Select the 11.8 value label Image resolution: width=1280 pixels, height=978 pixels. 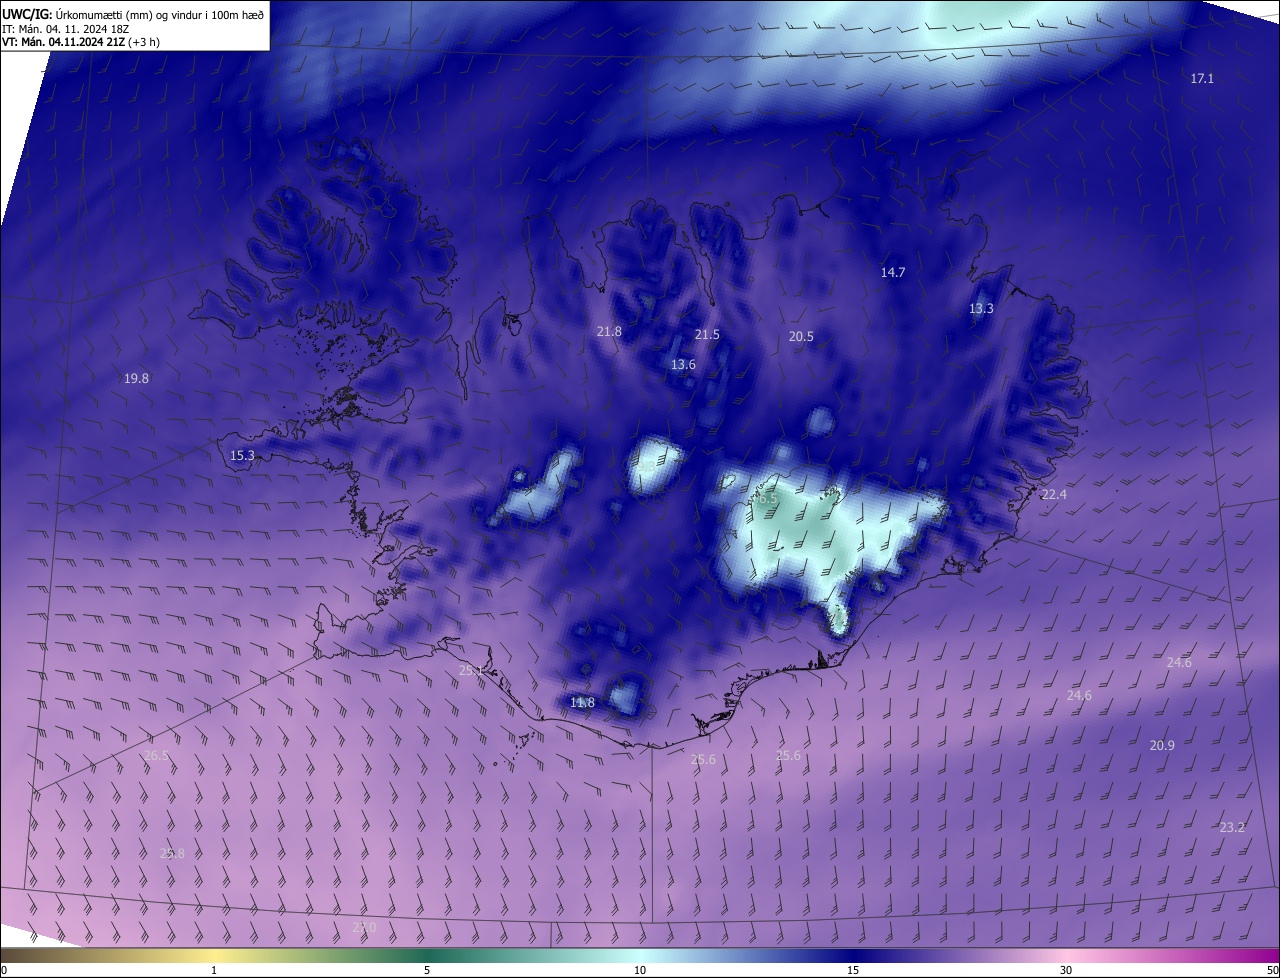click(582, 703)
